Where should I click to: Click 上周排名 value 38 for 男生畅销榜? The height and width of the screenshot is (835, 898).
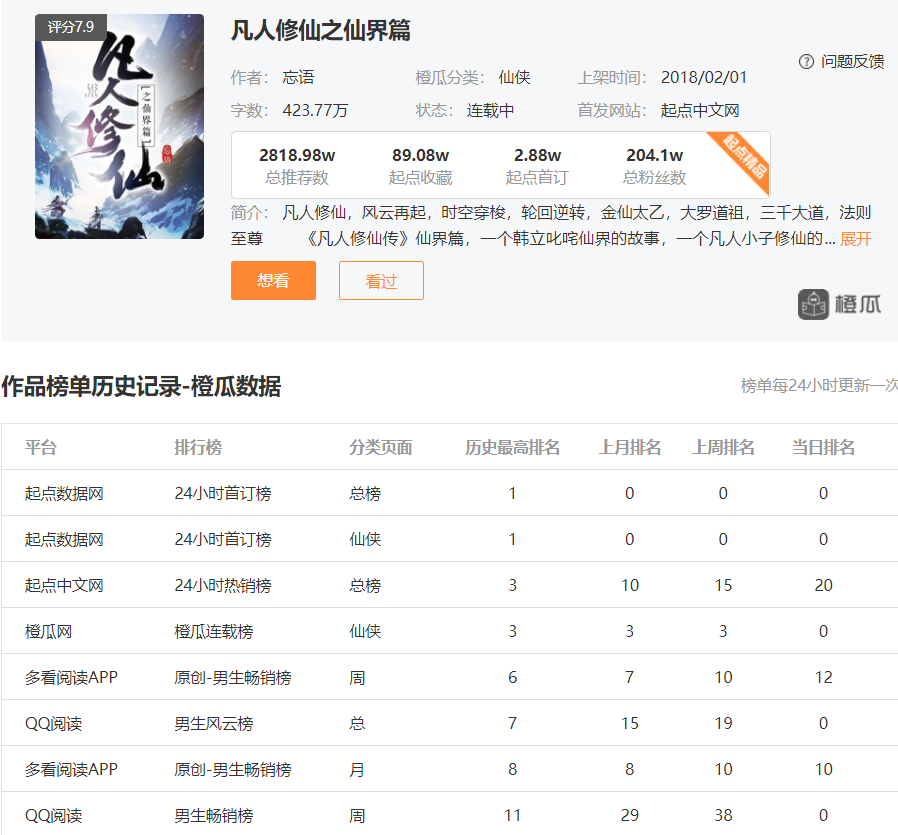tap(723, 815)
